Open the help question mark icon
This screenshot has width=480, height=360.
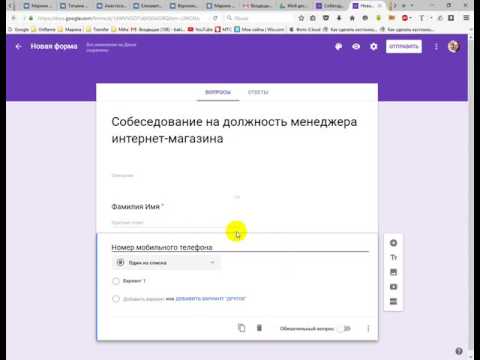[x=459, y=351]
